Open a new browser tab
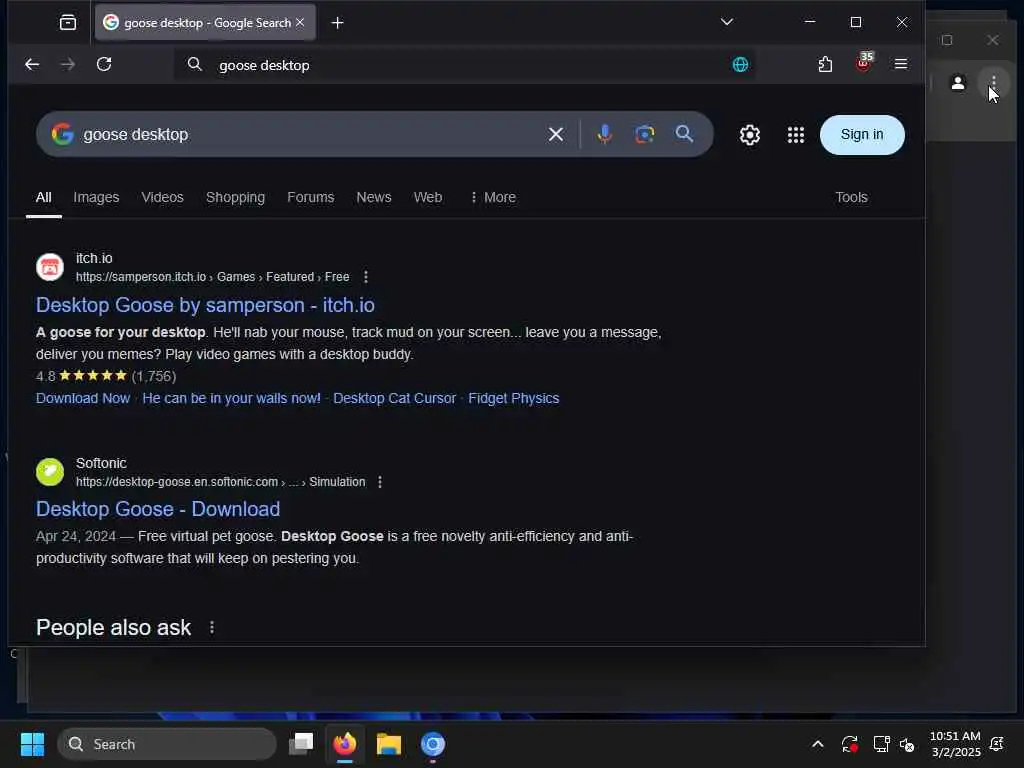Image resolution: width=1024 pixels, height=768 pixels. tap(337, 23)
